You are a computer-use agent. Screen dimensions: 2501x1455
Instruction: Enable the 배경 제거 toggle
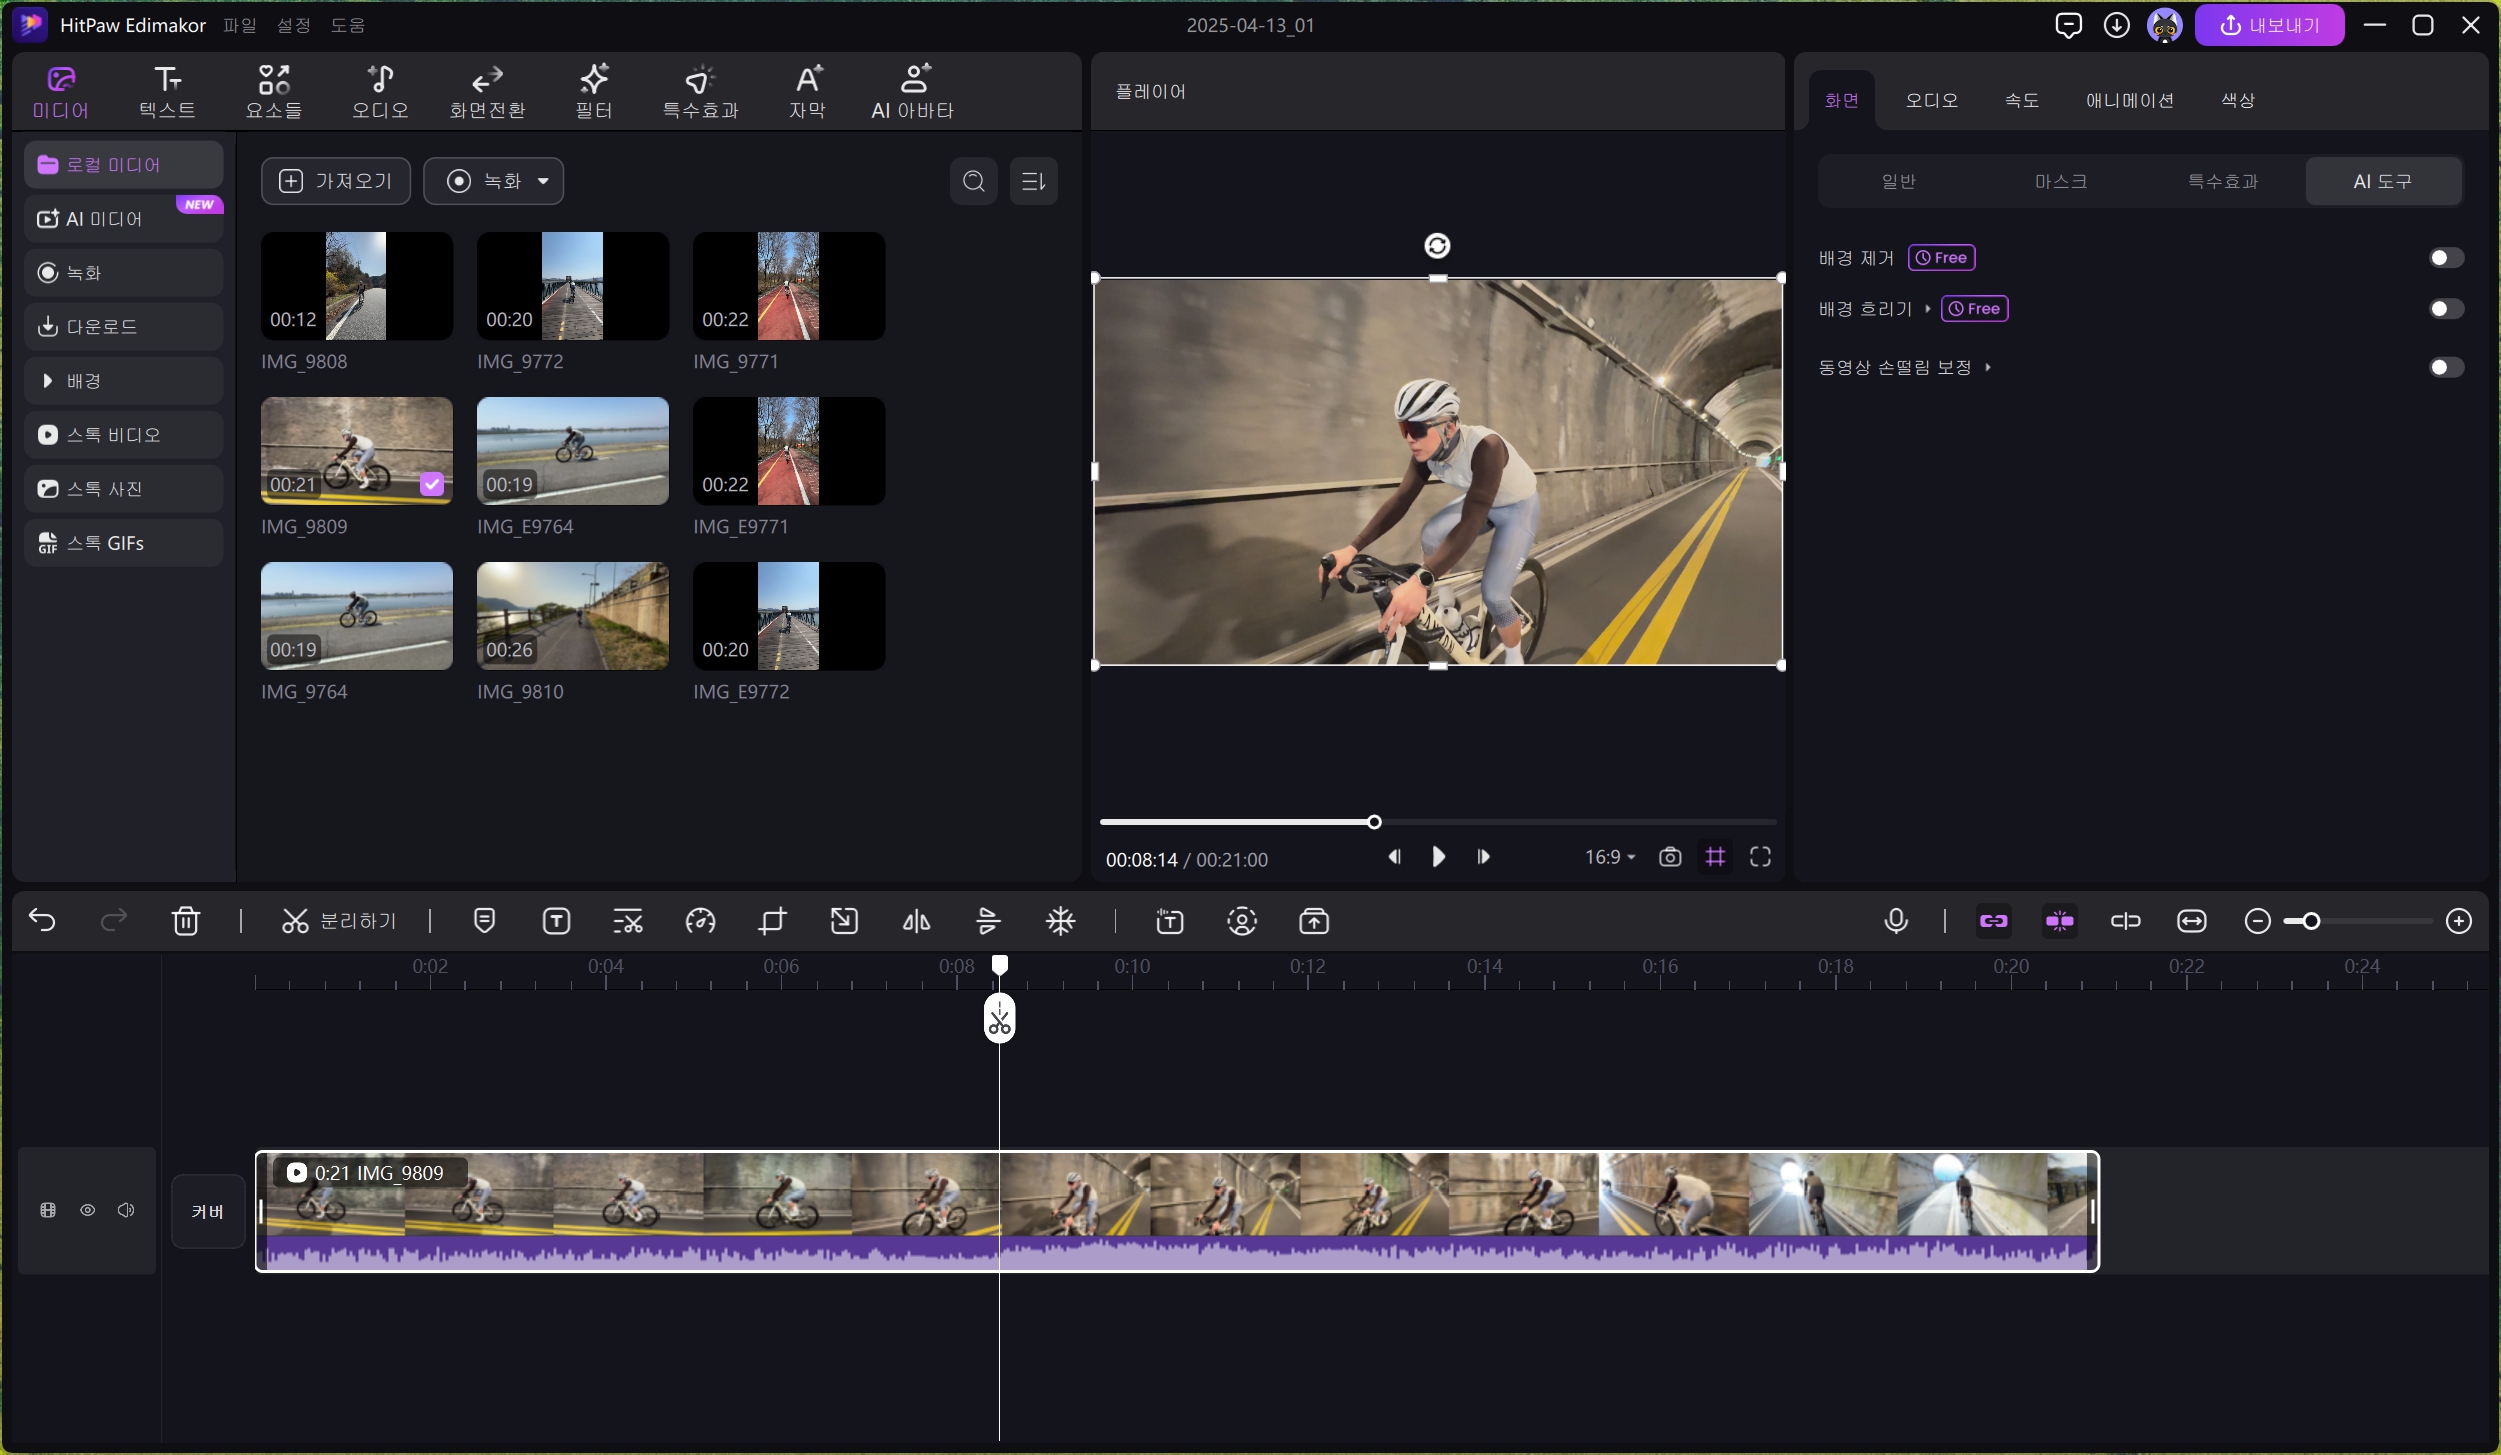(2445, 258)
